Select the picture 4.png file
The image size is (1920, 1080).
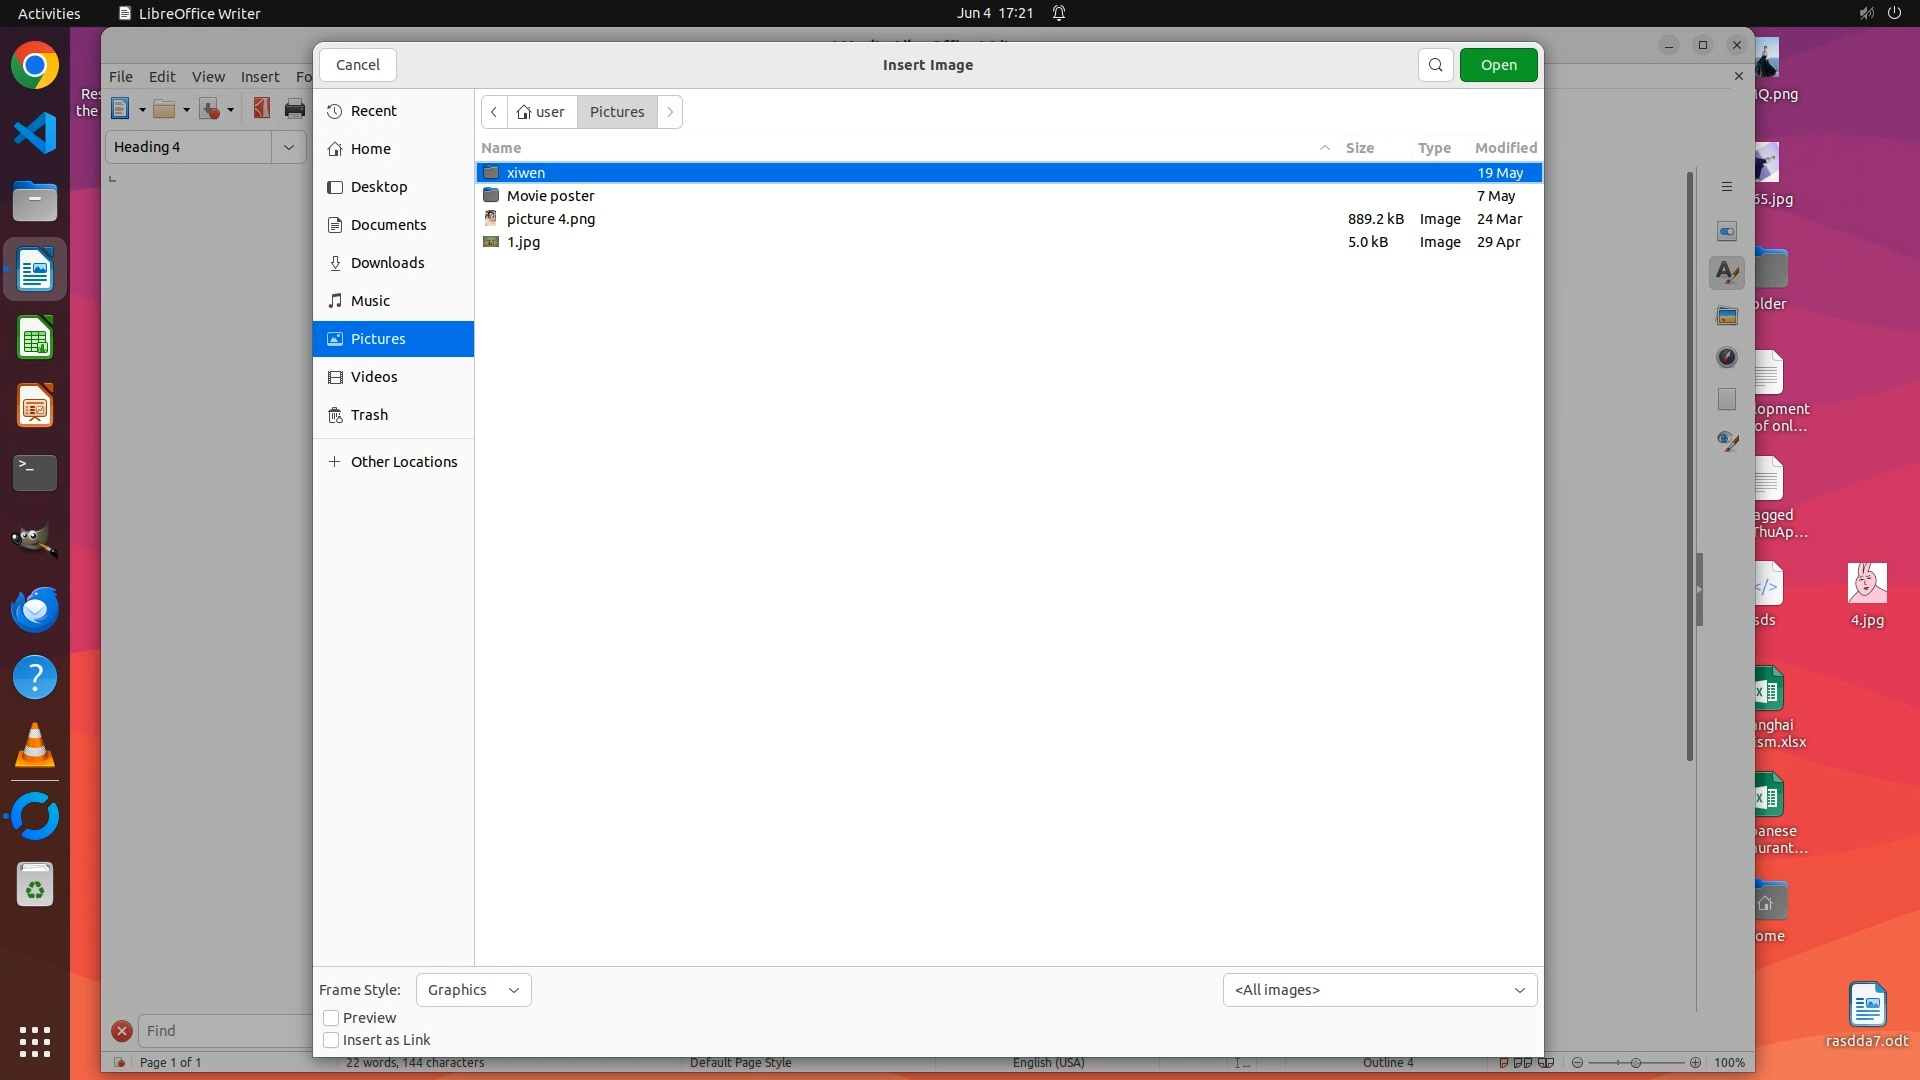[x=551, y=219]
